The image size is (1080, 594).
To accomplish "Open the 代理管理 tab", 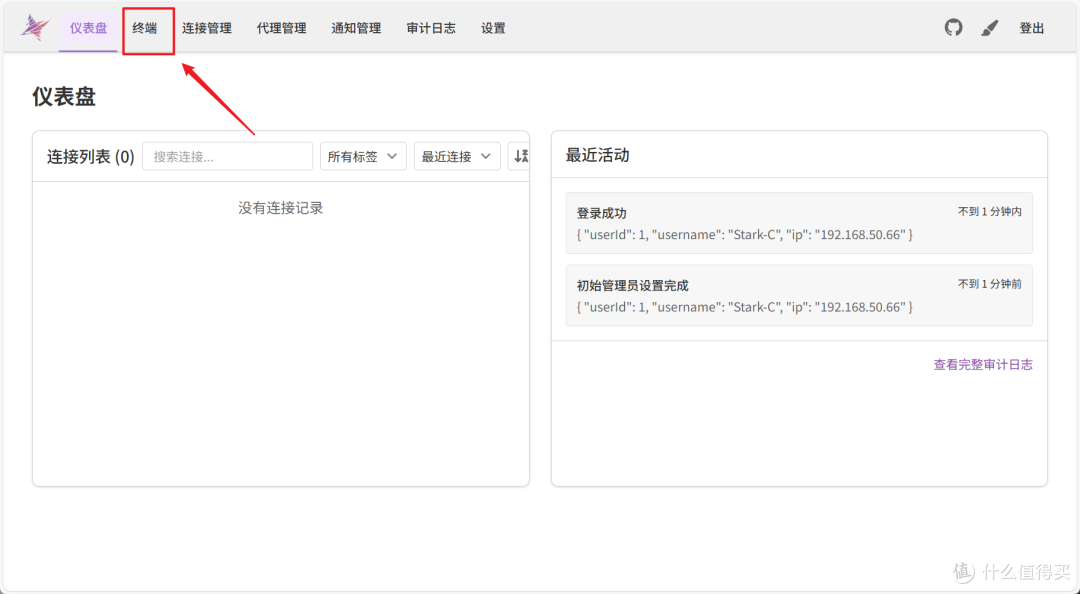I will click(281, 28).
